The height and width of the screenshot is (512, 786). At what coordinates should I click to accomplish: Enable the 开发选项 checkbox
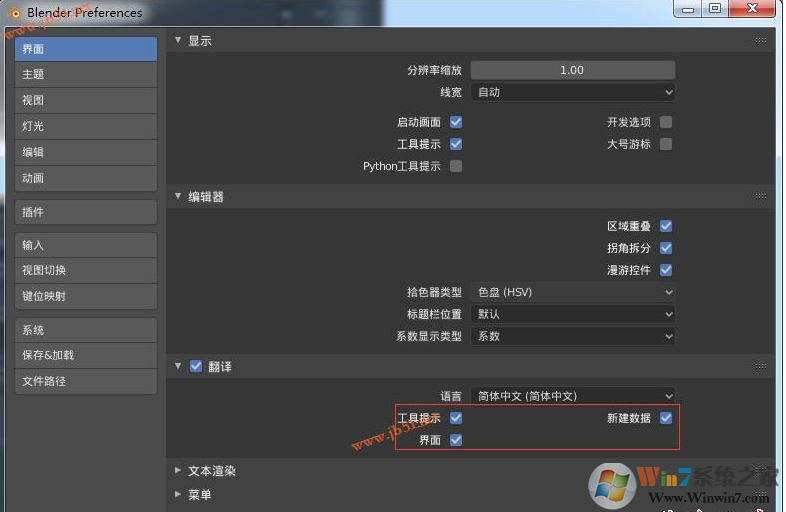coord(666,122)
